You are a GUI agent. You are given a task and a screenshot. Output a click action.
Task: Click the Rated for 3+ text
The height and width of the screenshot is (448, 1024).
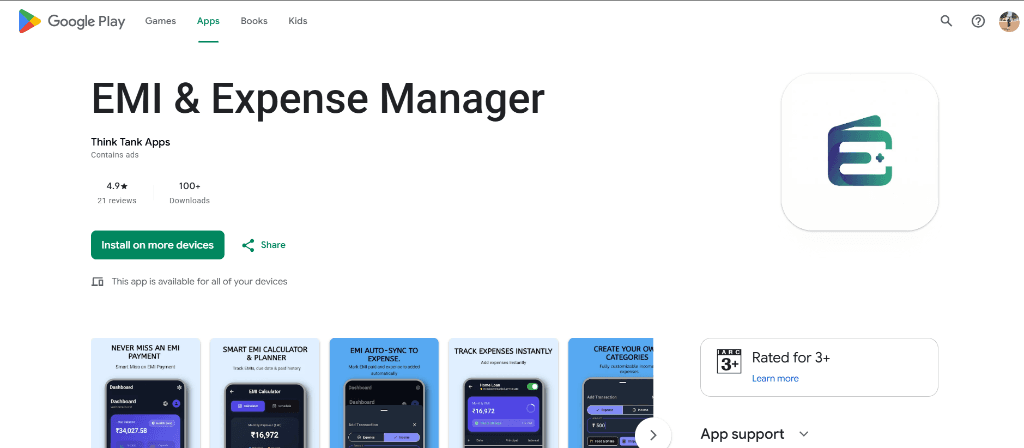(x=791, y=357)
